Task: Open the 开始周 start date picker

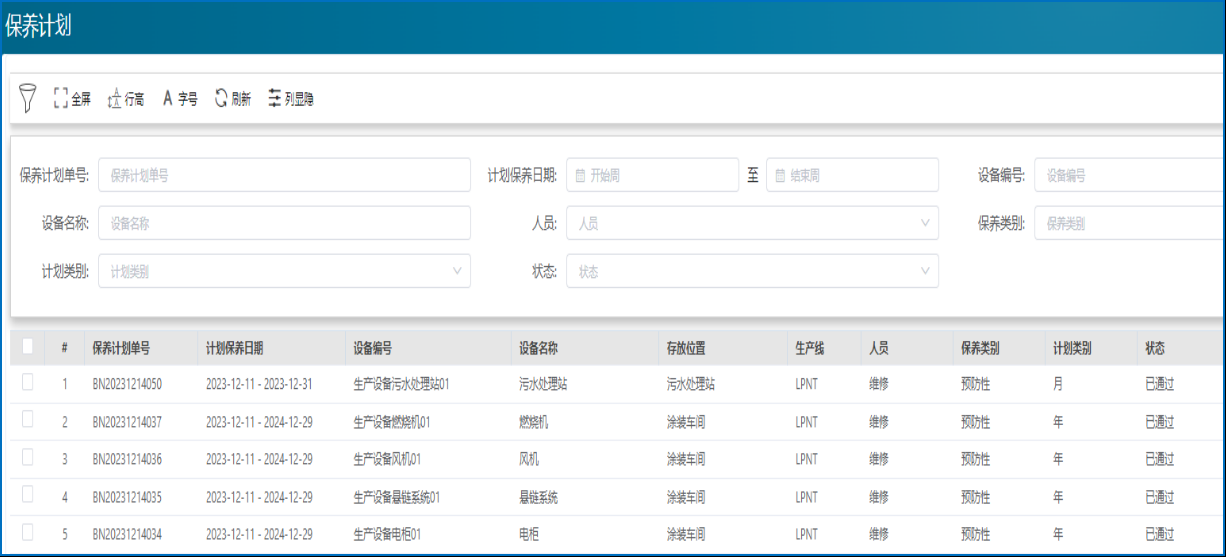Action: point(652,175)
